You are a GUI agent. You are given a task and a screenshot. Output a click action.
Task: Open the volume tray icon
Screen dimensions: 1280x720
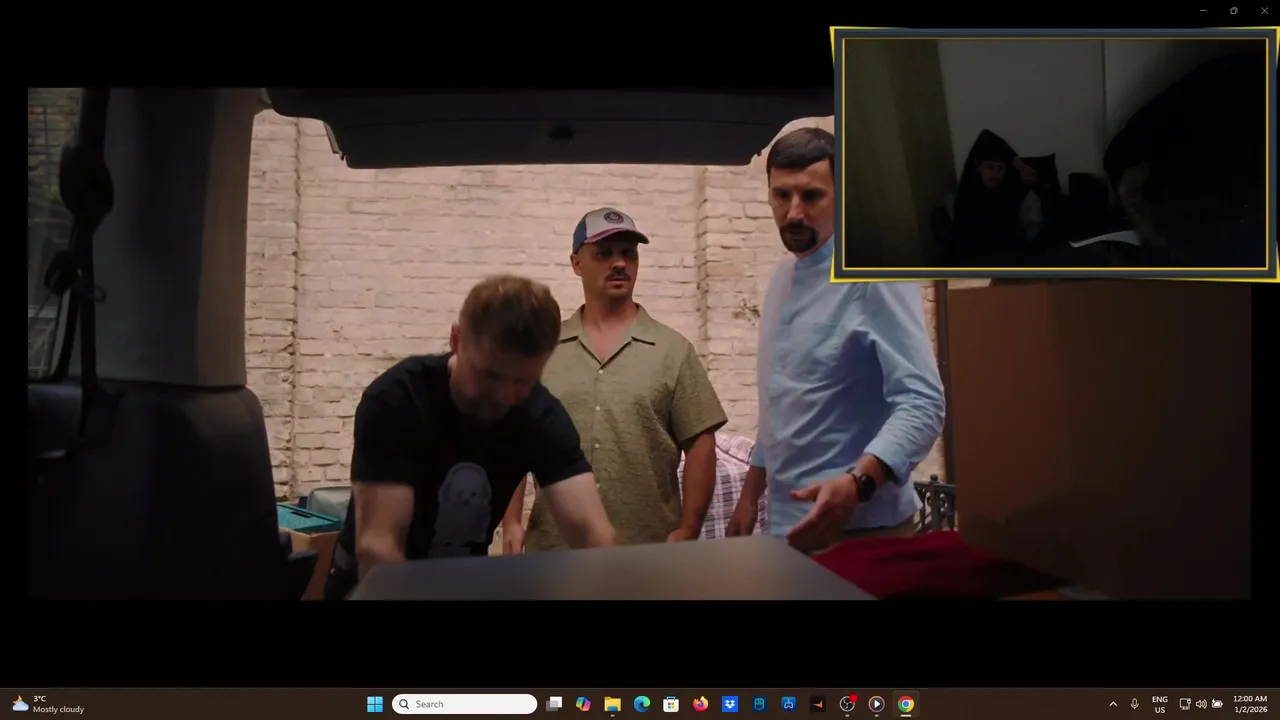click(x=1201, y=704)
